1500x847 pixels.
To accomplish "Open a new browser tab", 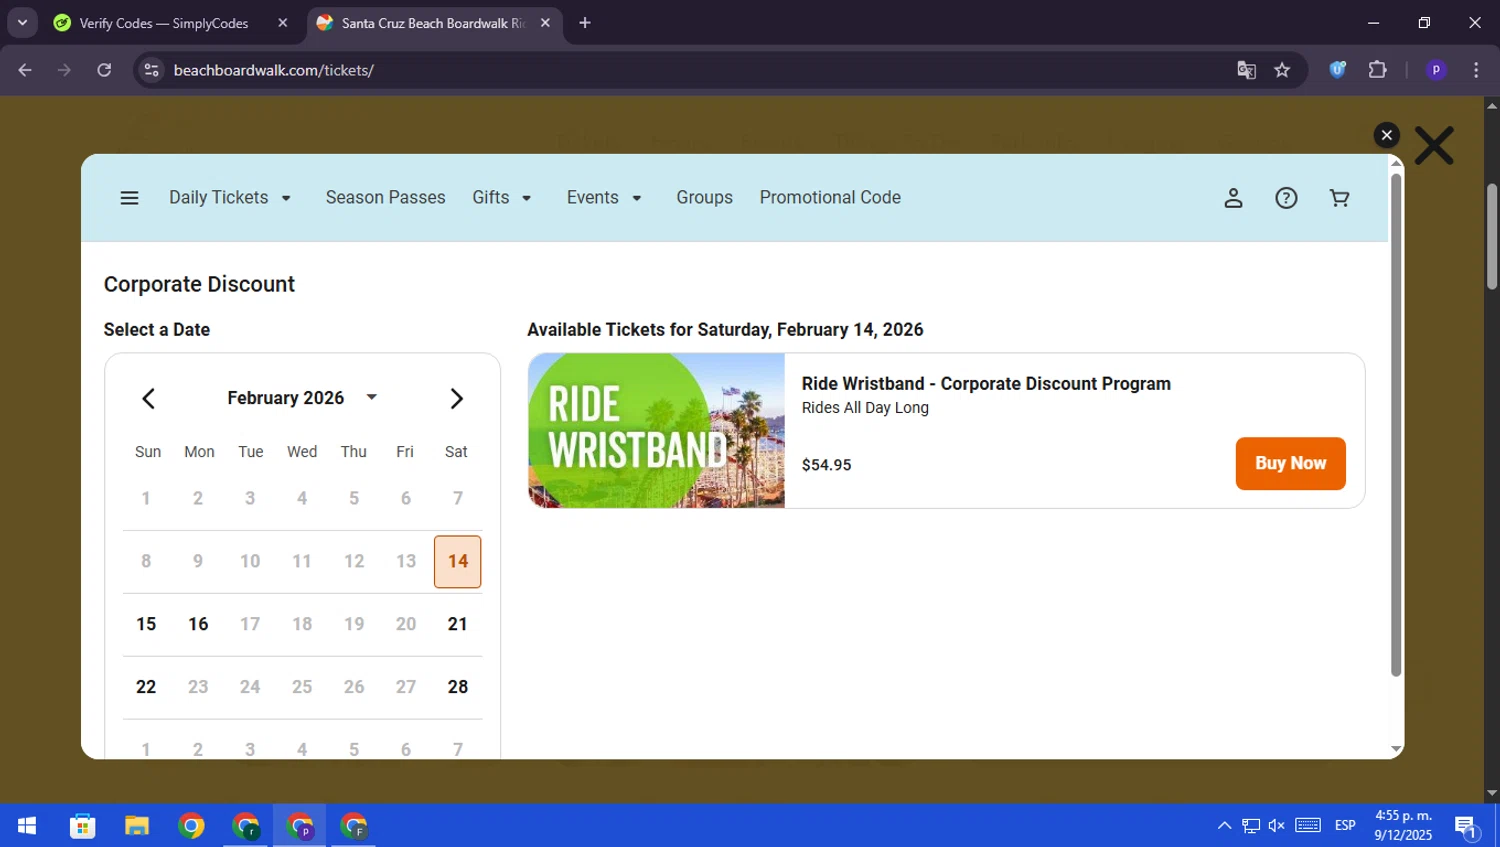I will (x=585, y=23).
